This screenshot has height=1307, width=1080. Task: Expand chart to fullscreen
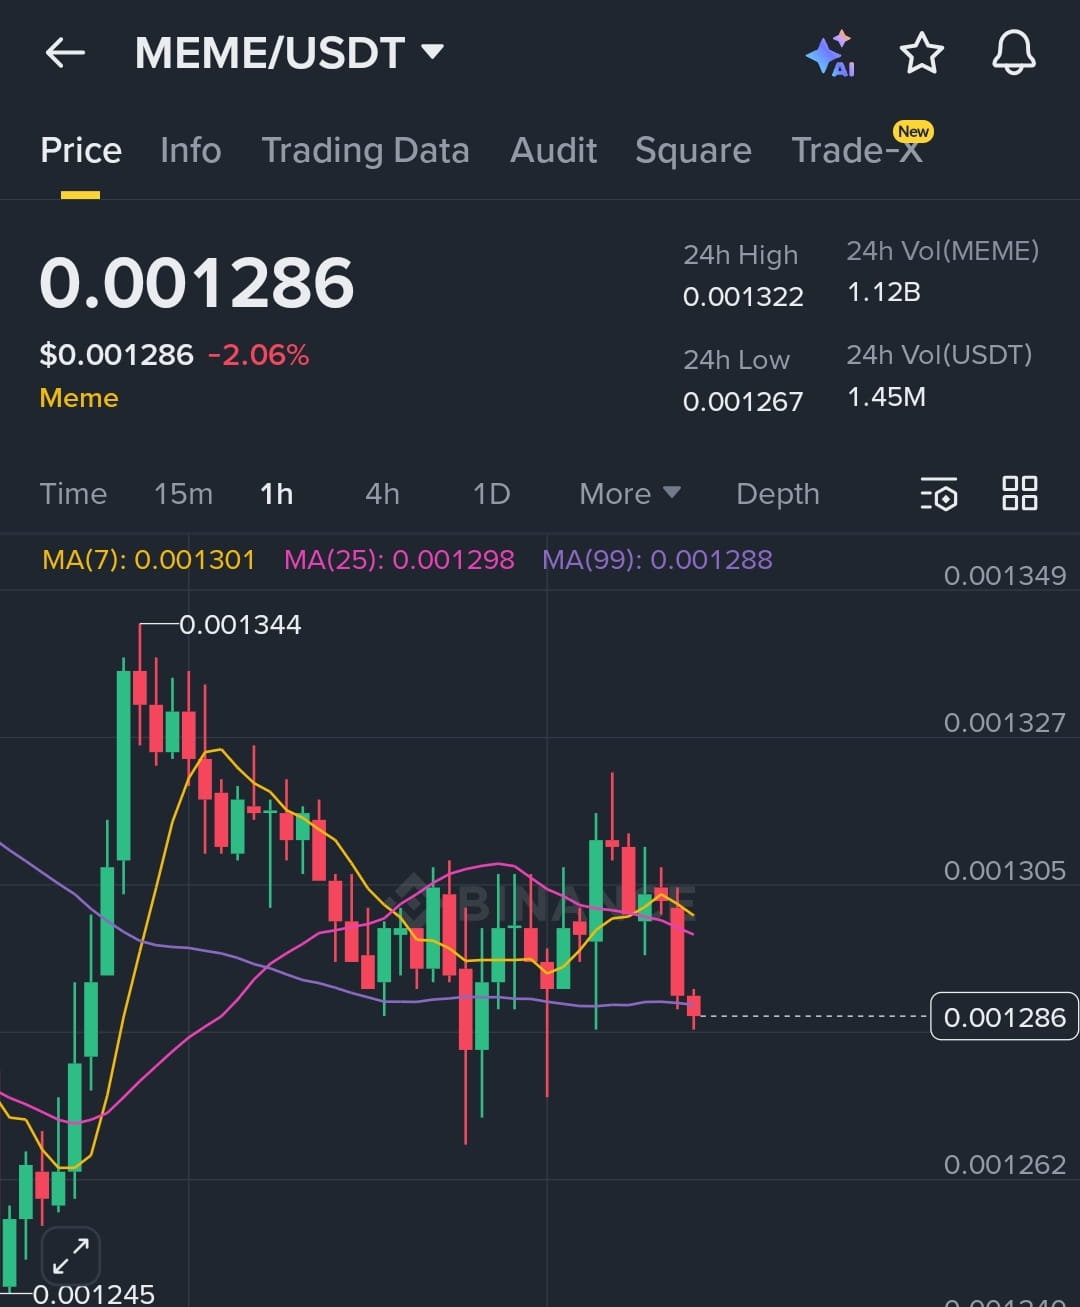(x=70, y=1255)
